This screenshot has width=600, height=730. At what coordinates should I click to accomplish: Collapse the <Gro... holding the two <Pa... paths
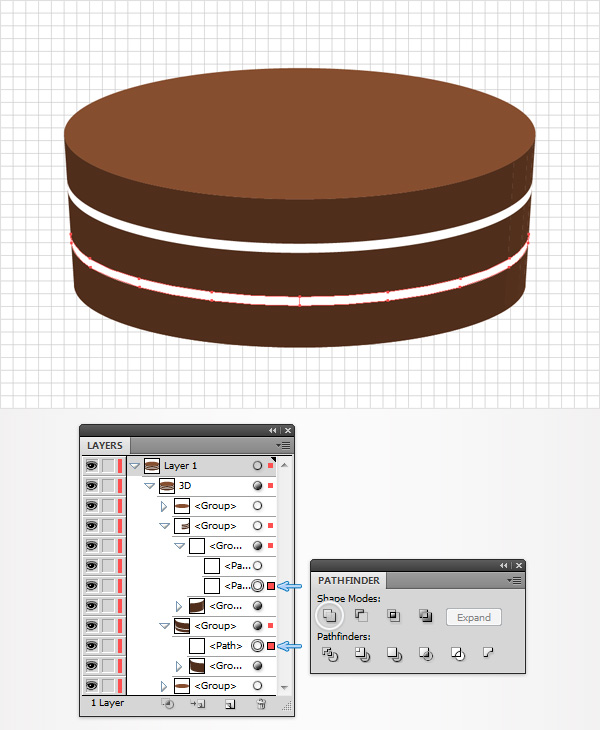179,546
